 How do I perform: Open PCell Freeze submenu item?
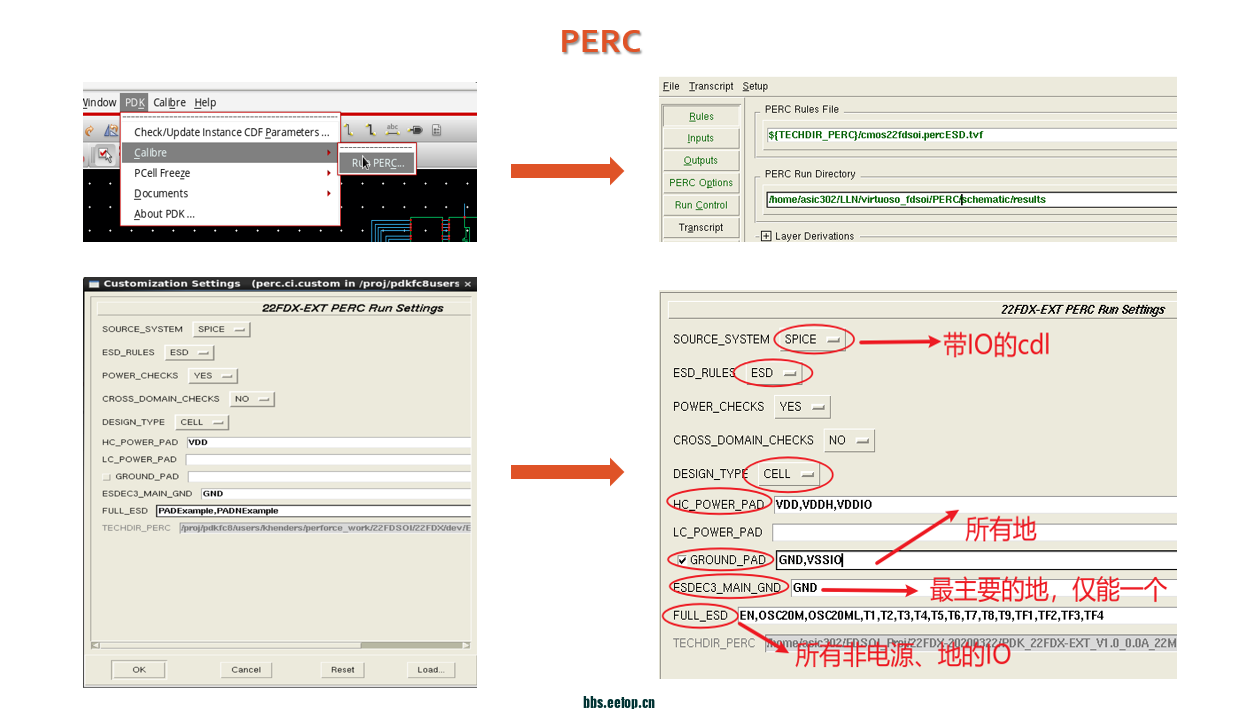point(162,173)
